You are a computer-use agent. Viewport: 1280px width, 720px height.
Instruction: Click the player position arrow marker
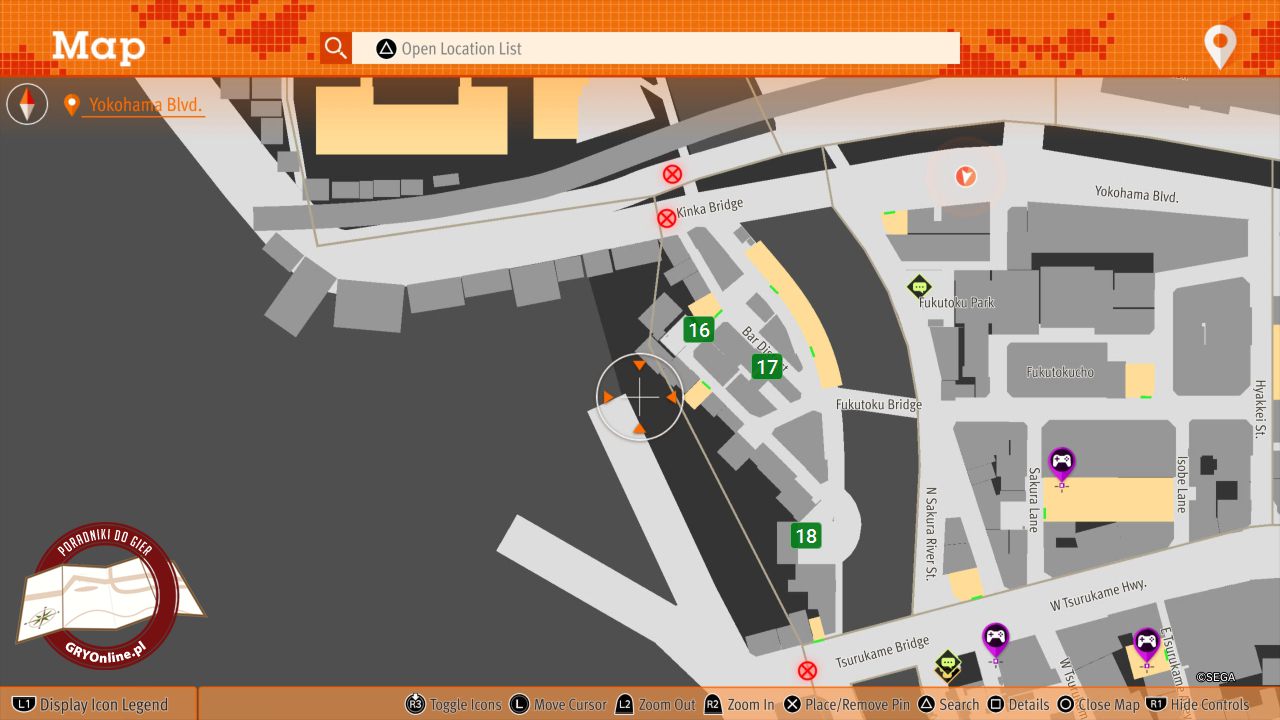(965, 177)
